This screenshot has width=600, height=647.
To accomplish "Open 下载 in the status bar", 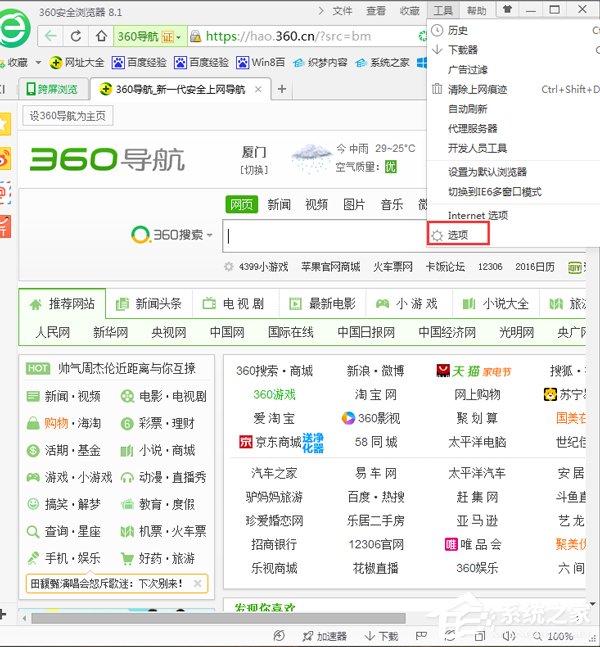I will click(381, 636).
